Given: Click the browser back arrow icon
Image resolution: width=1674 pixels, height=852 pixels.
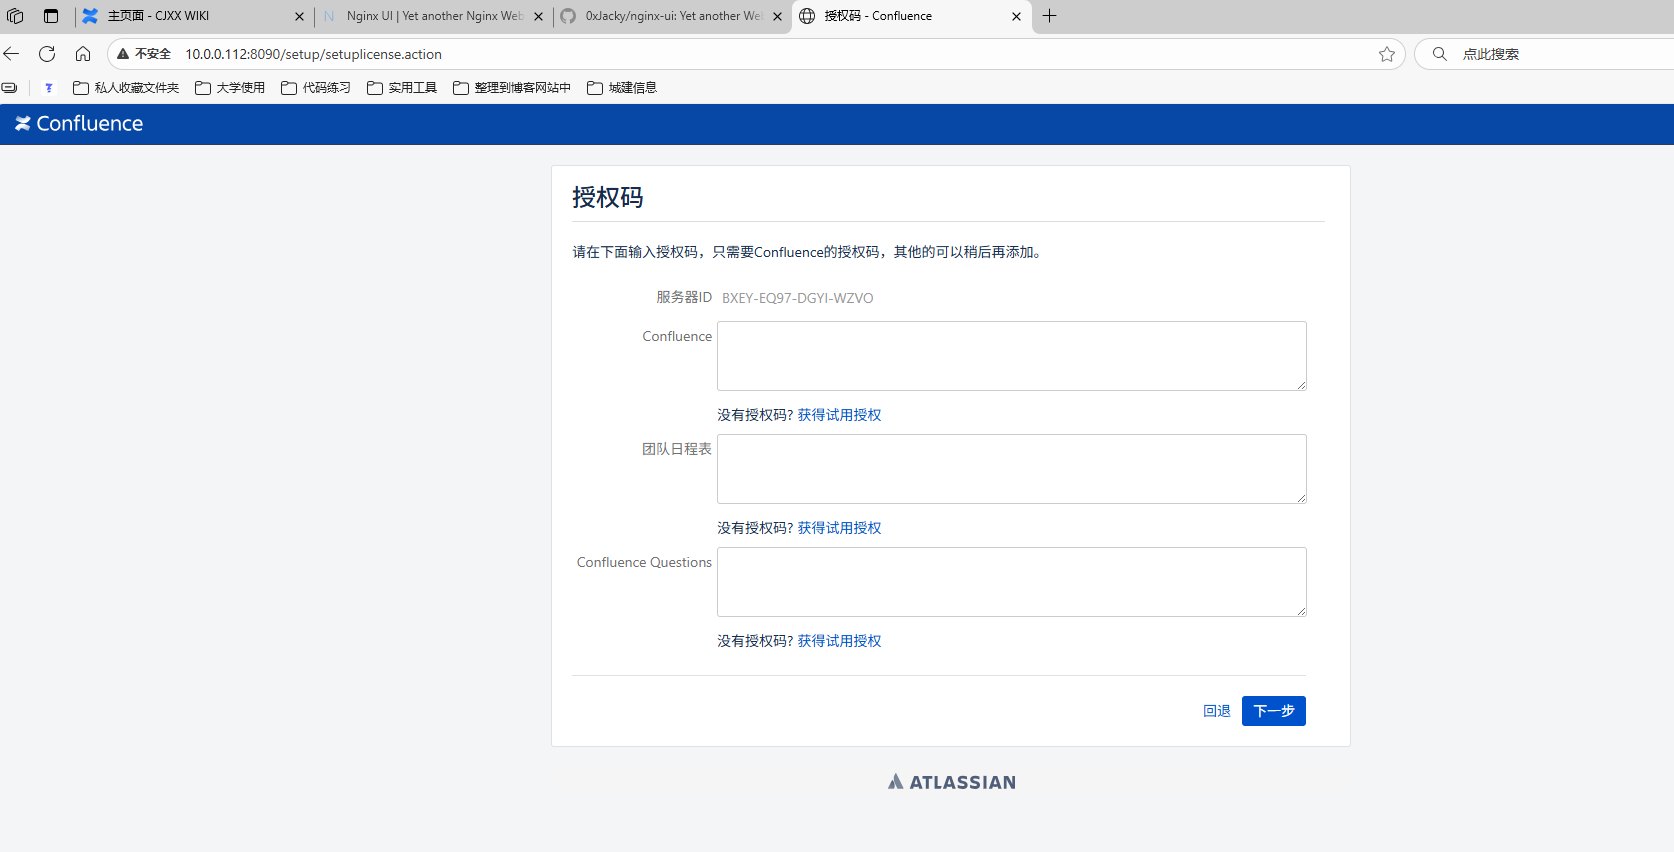Looking at the screenshot, I should click(12, 54).
